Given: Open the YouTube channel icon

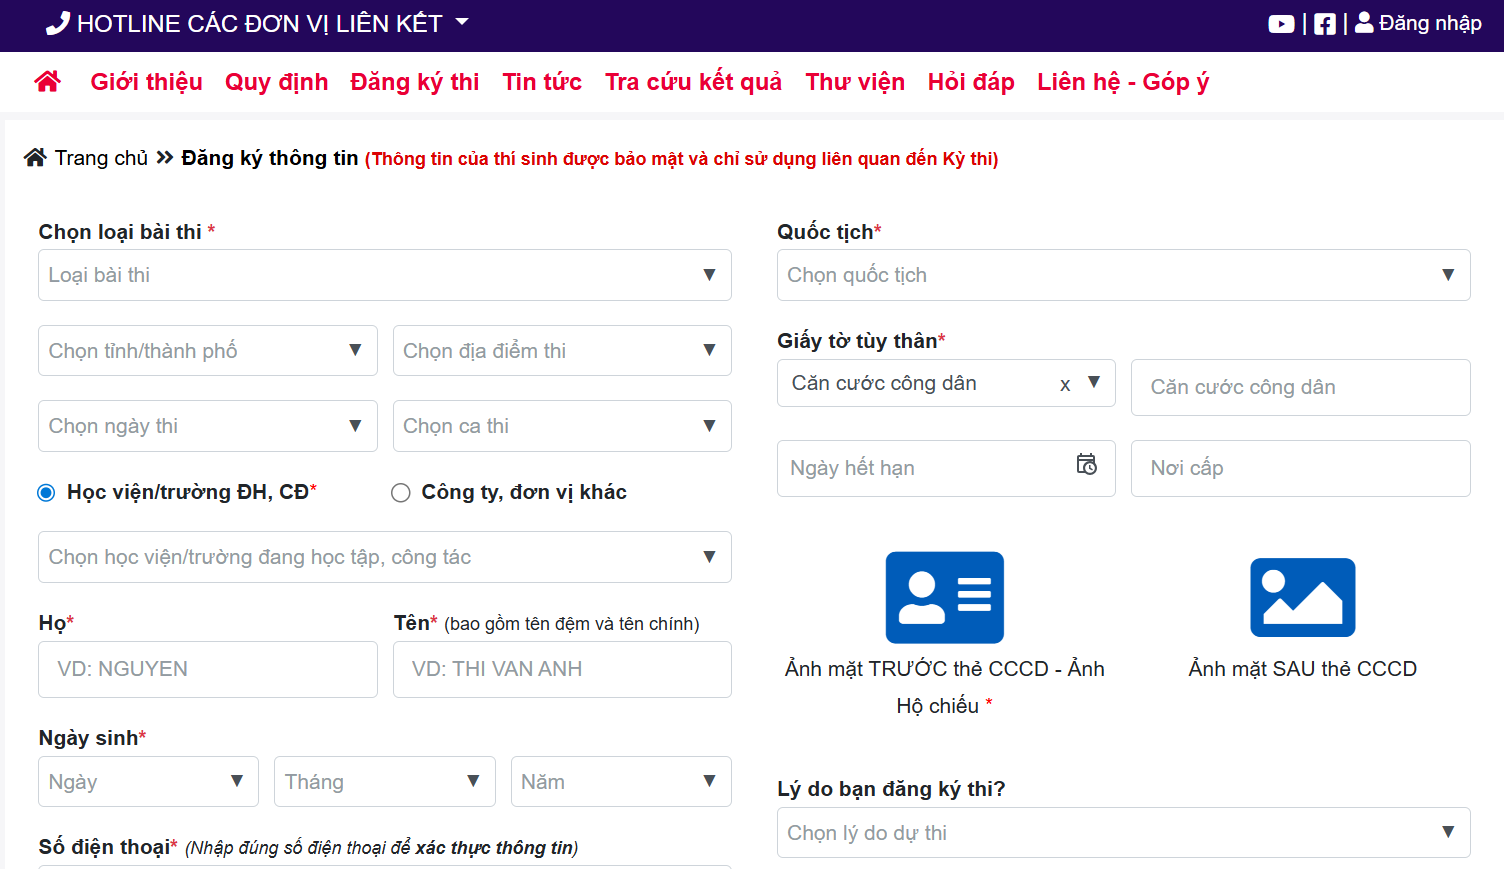Looking at the screenshot, I should coord(1281,24).
